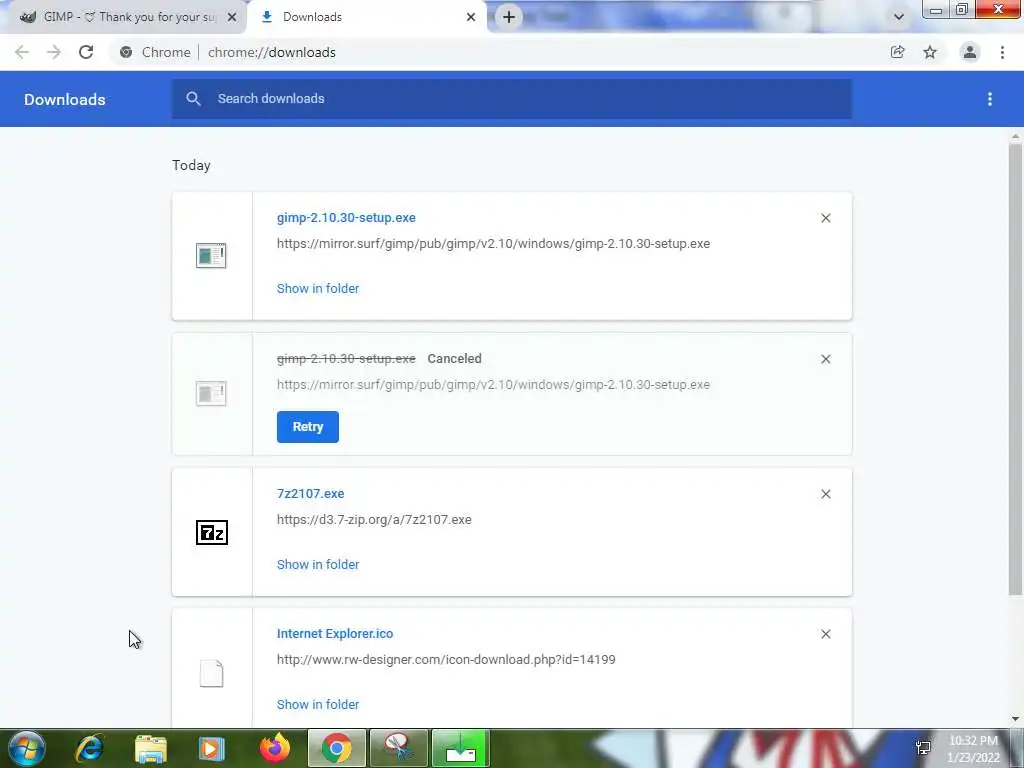Click the Chrome site info chip
Screen dimensions: 1024x768
coord(157,52)
